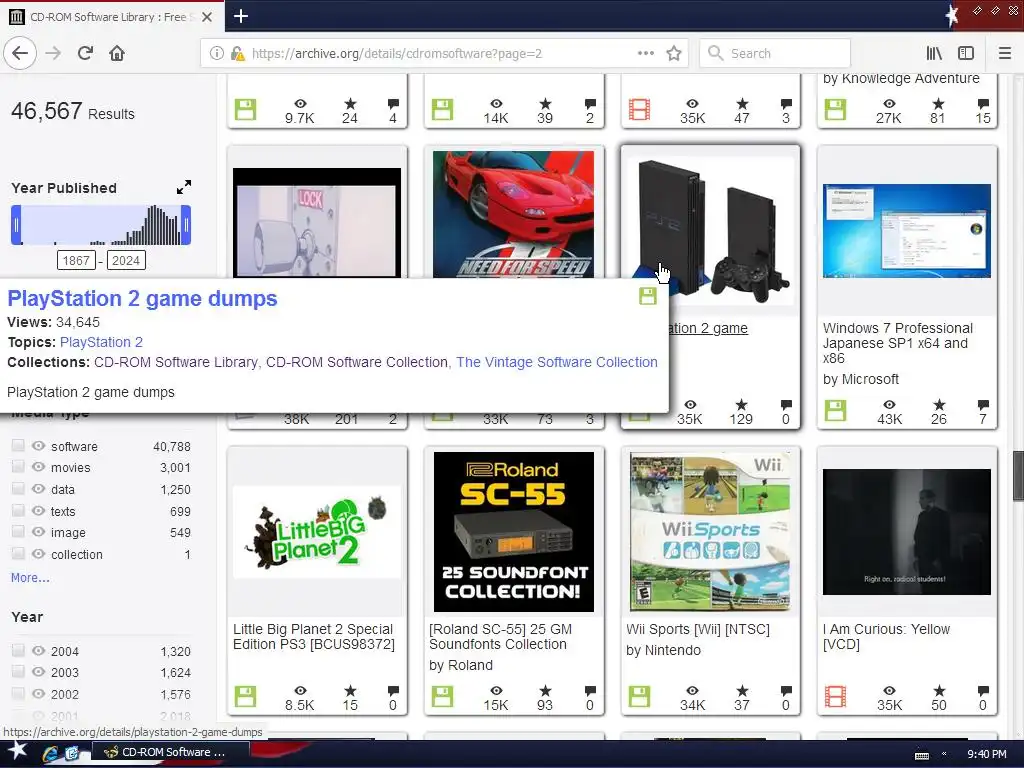Toggle the eye icon next to movies
1024x768 pixels.
point(39,467)
